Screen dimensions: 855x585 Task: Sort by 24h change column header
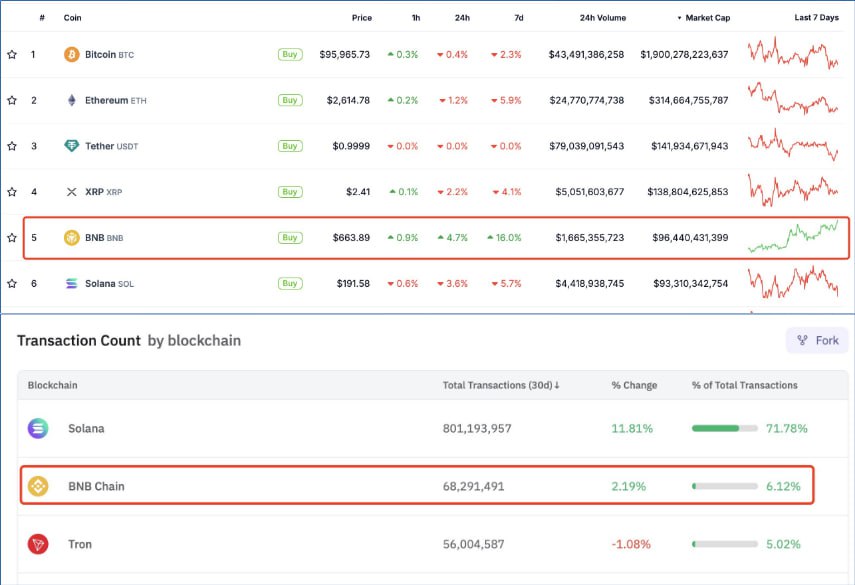click(462, 18)
